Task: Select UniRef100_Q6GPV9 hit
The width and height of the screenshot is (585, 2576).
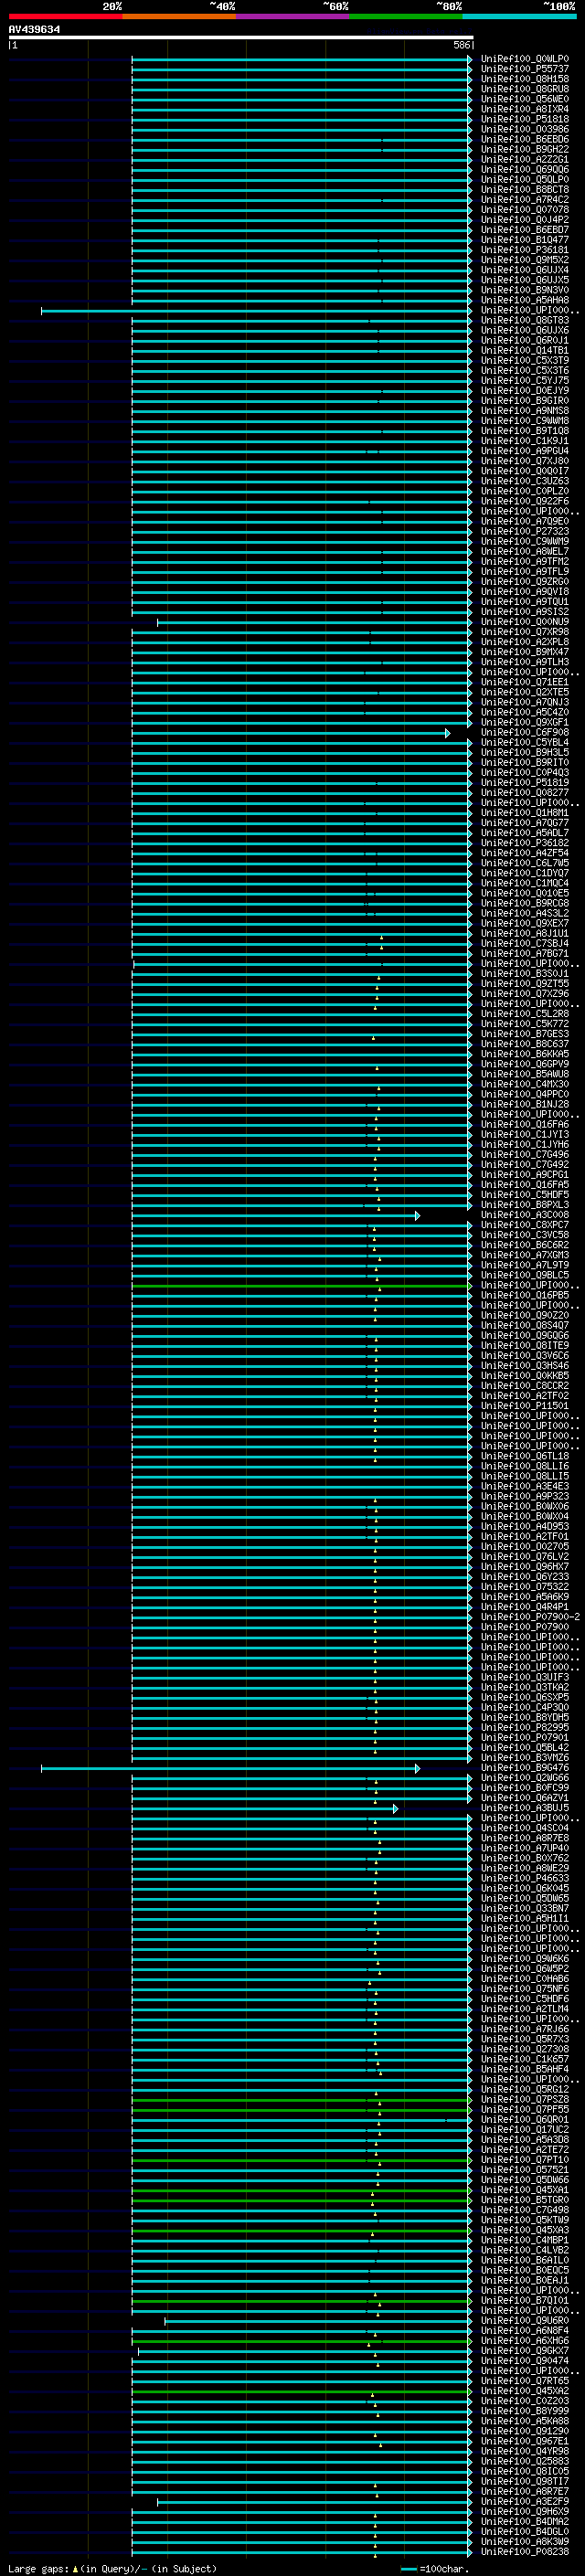Action: (524, 1064)
